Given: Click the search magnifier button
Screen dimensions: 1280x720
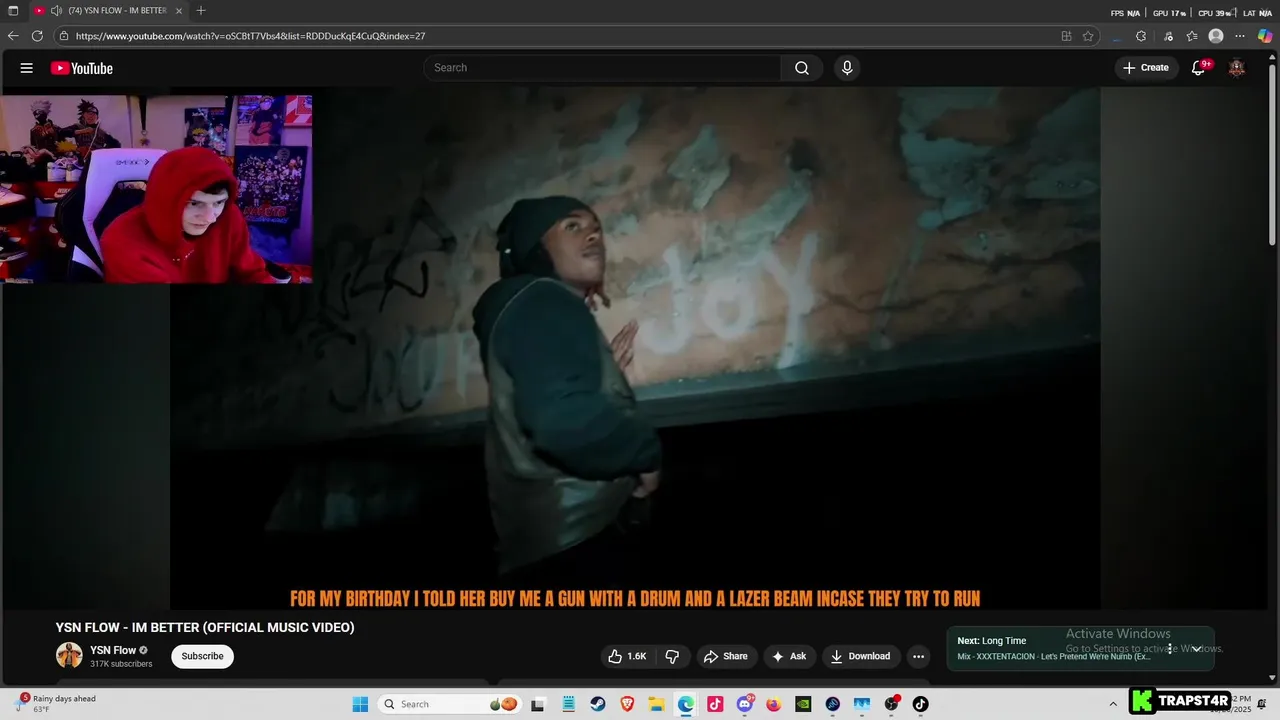Looking at the screenshot, I should click(802, 68).
